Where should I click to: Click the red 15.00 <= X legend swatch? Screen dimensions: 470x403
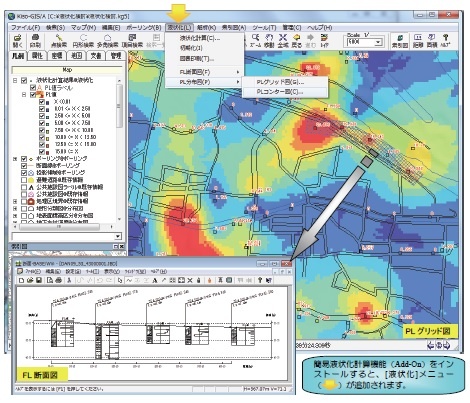[x=48, y=152]
